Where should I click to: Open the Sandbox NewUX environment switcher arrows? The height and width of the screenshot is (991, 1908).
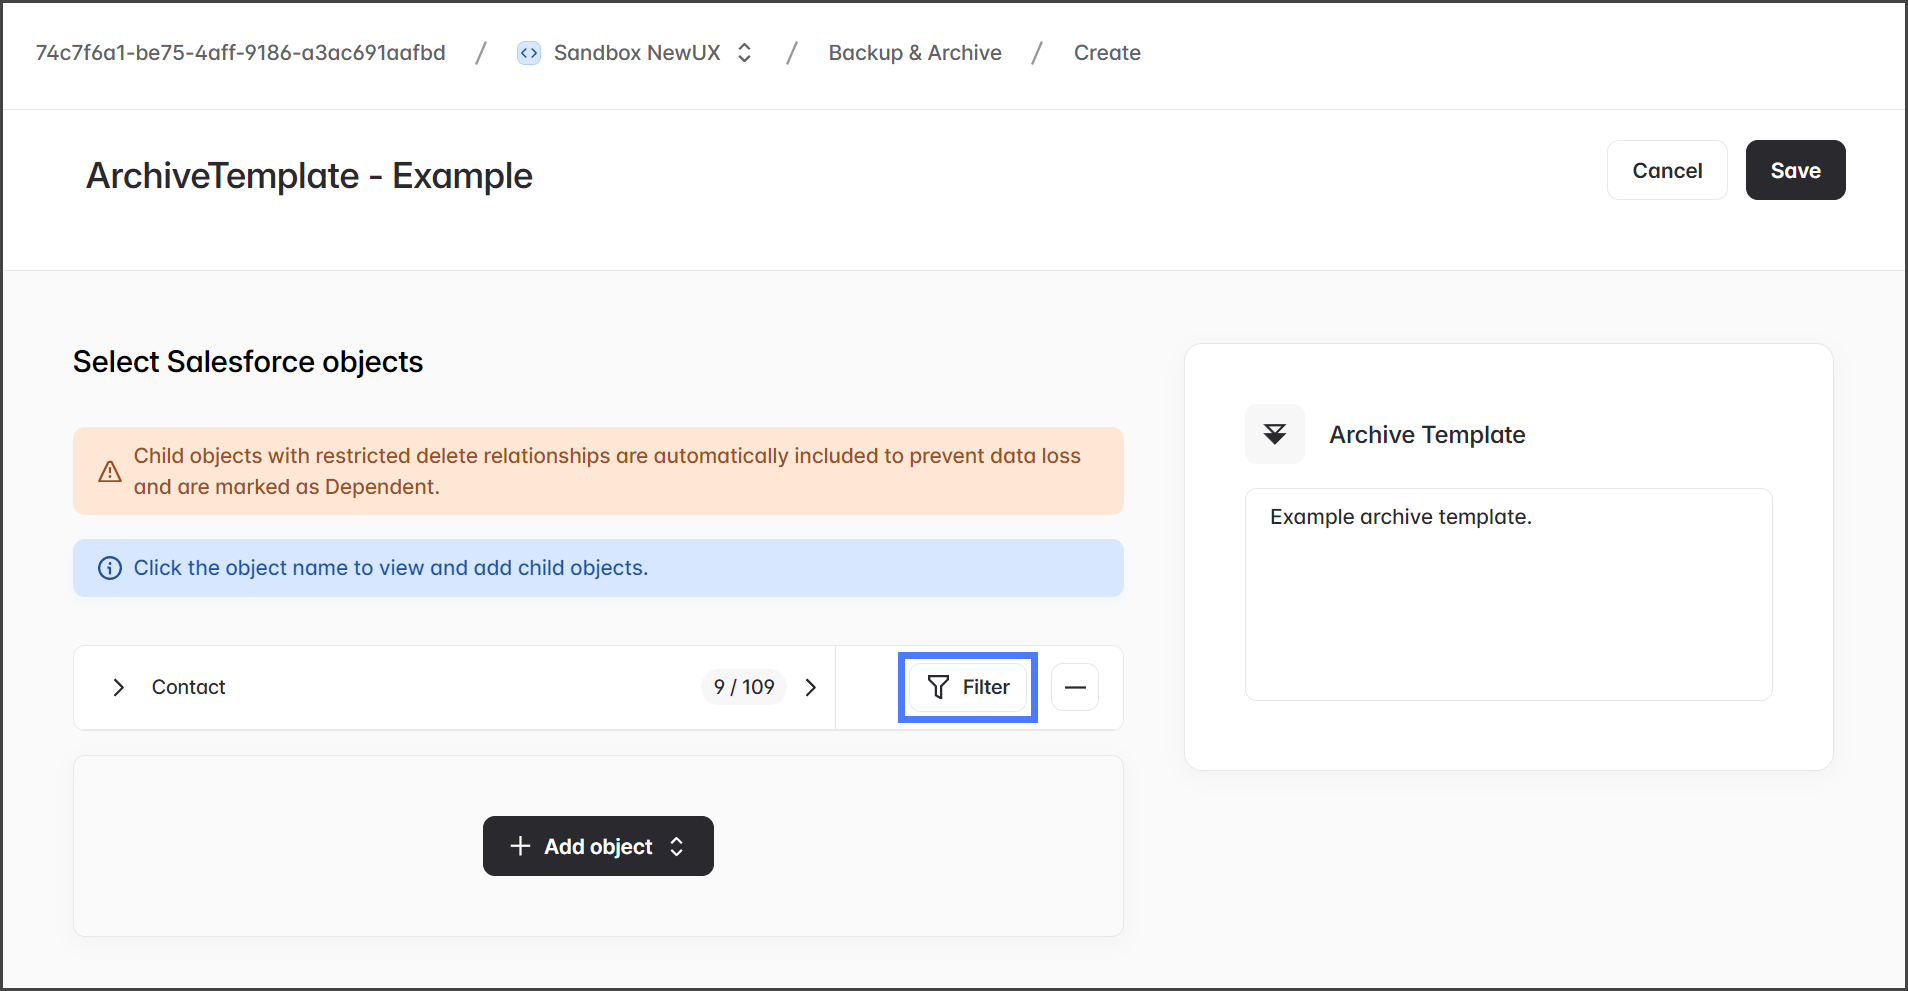(744, 53)
